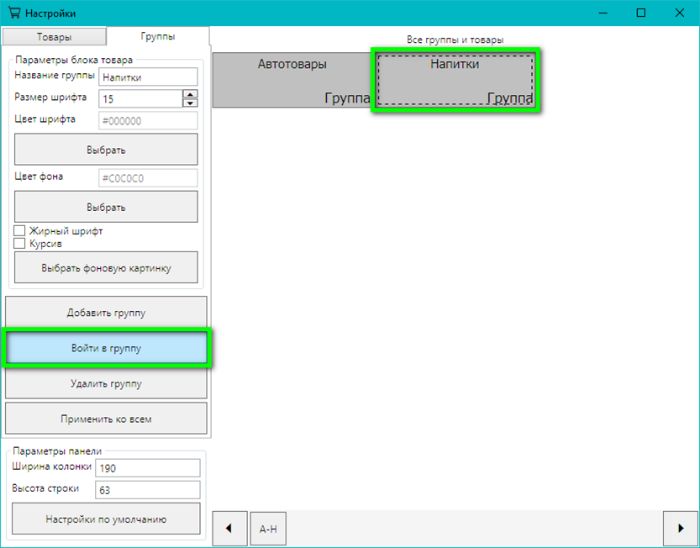Increase font size with up spinner arrow

190,94
